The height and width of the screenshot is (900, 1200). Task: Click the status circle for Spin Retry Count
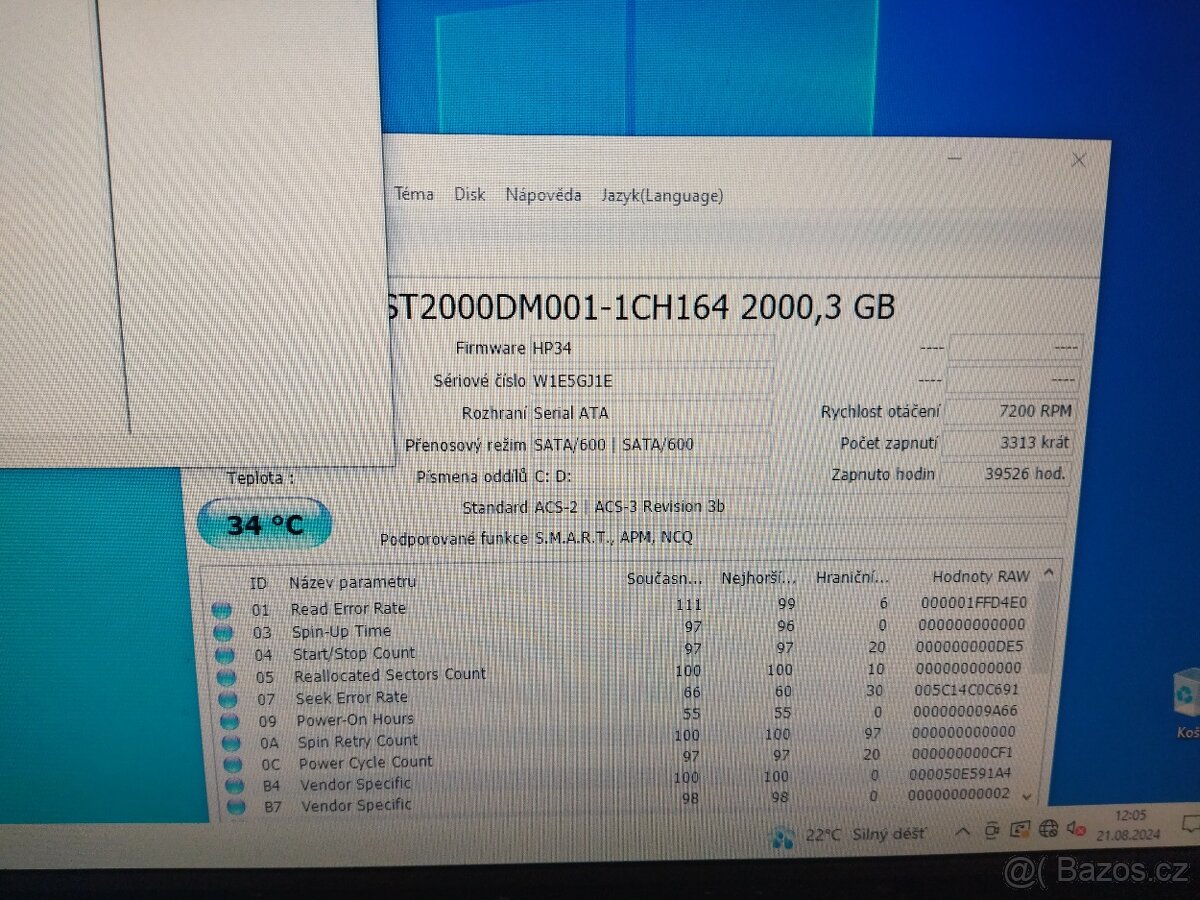pos(231,743)
